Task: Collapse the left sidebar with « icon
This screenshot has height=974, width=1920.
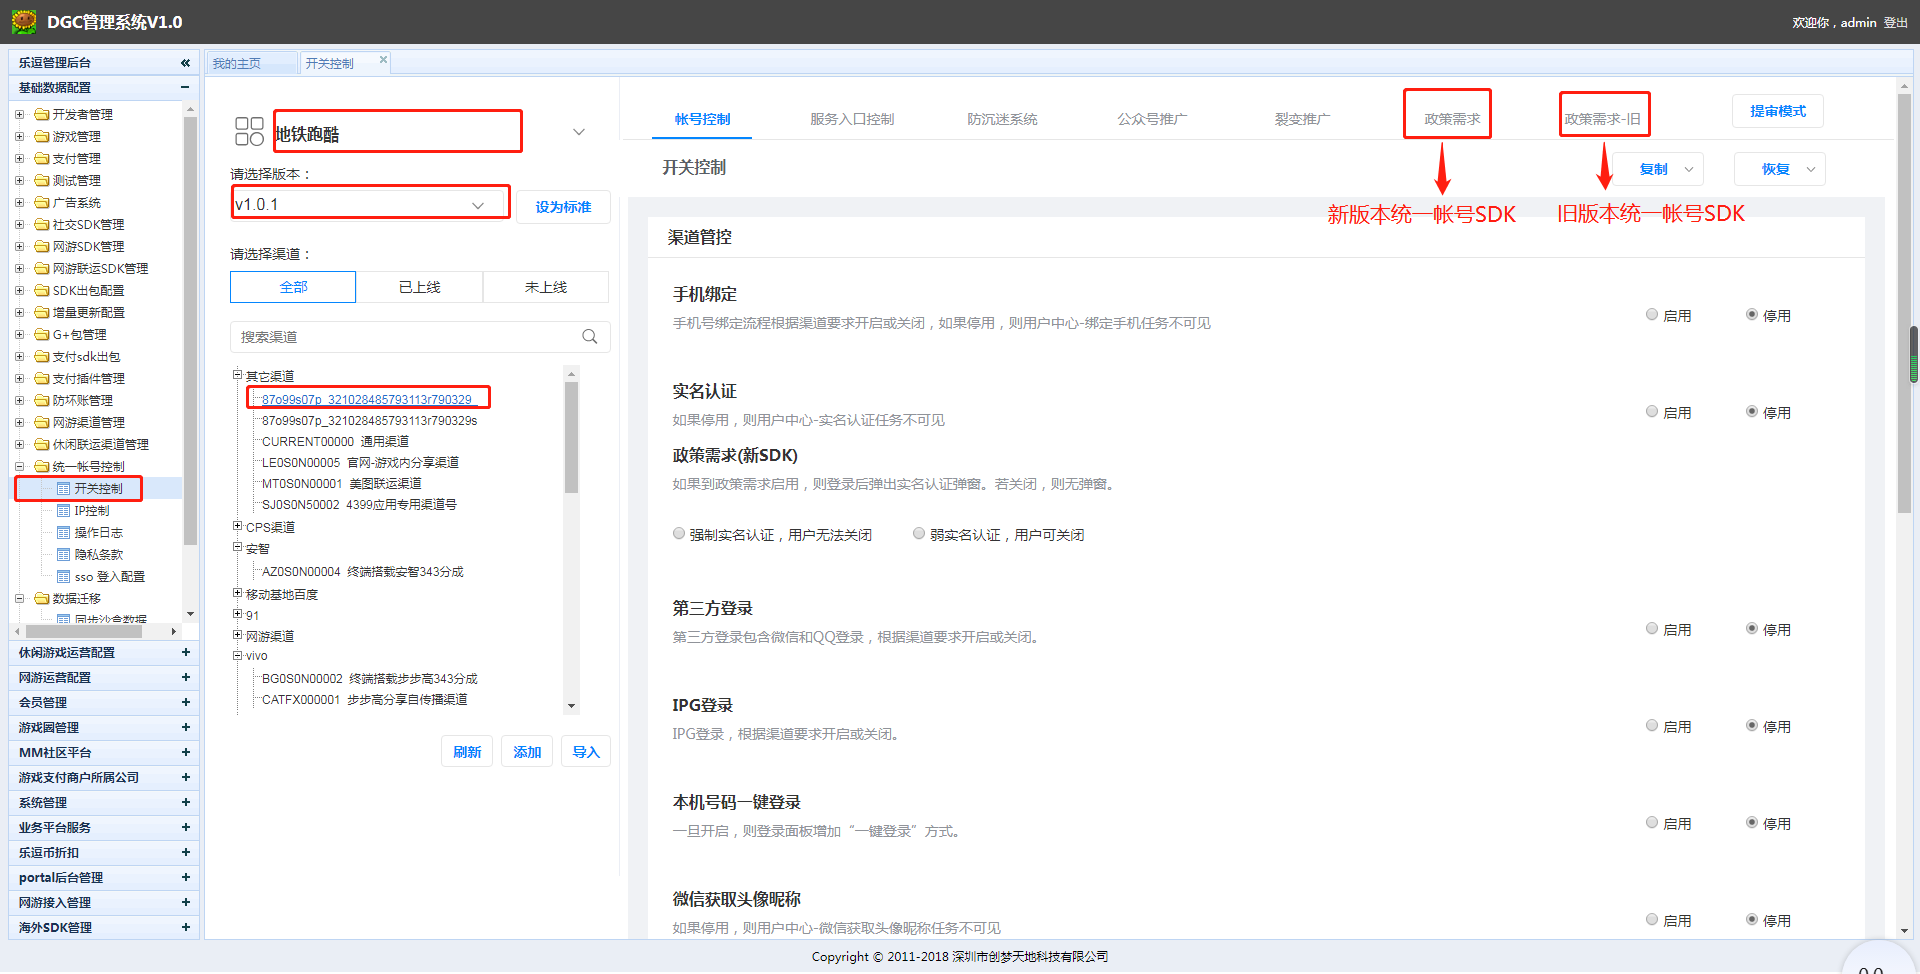Action: (185, 62)
